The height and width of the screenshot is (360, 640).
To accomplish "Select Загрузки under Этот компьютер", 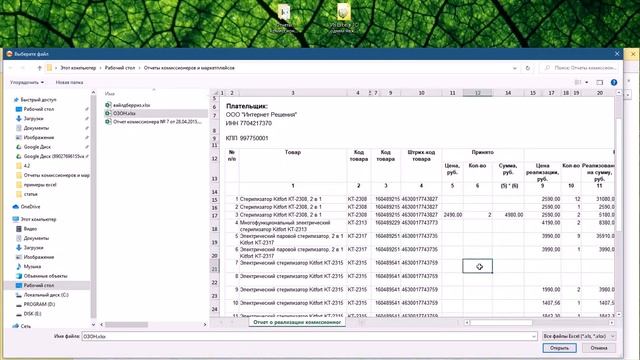I will pos(33,248).
